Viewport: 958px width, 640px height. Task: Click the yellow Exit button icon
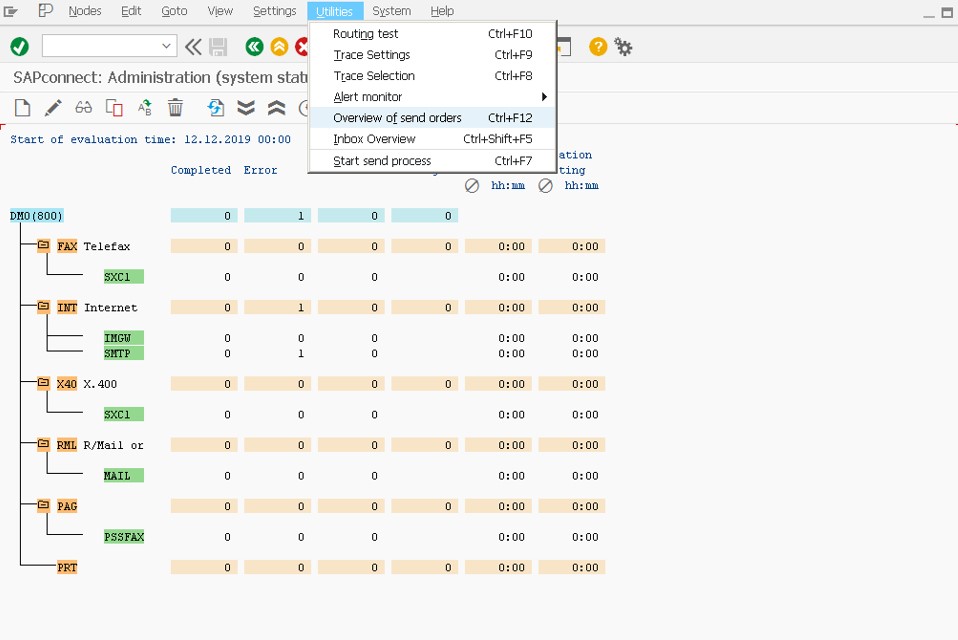(279, 46)
